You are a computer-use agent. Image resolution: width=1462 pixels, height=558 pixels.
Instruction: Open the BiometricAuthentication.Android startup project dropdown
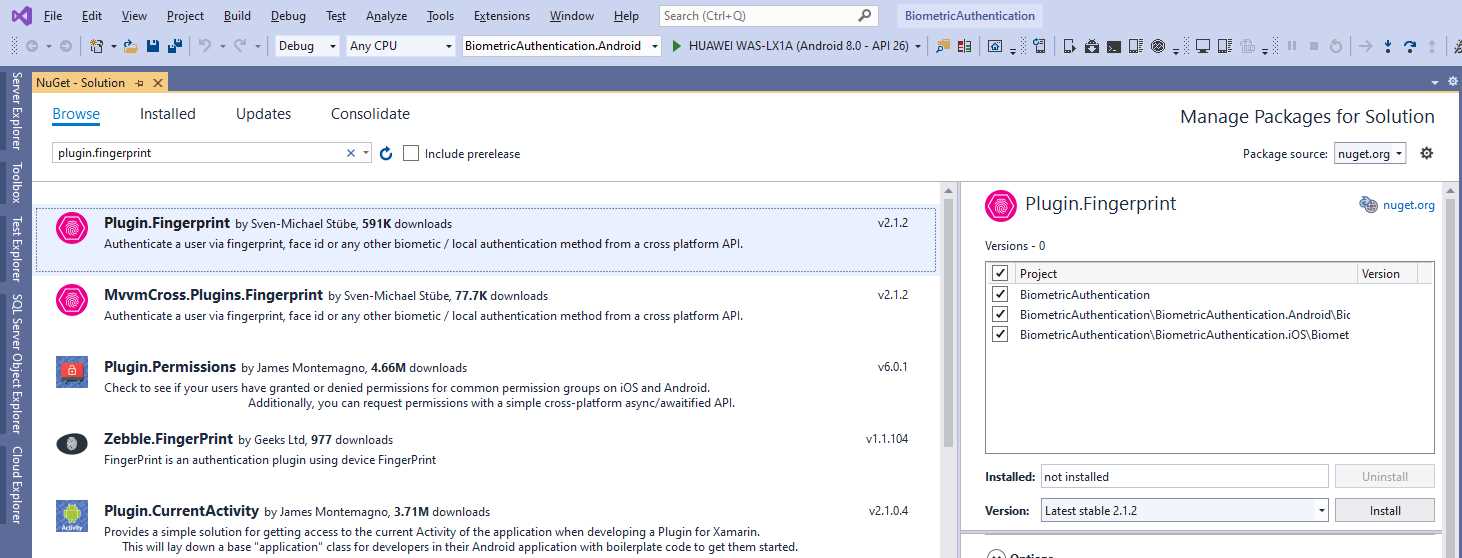click(x=562, y=46)
